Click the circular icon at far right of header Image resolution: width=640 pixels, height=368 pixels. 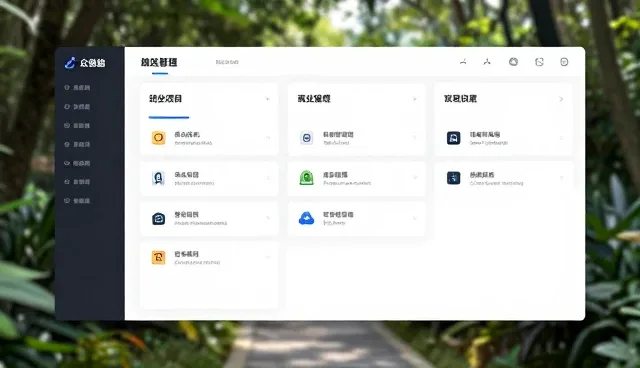pos(564,62)
